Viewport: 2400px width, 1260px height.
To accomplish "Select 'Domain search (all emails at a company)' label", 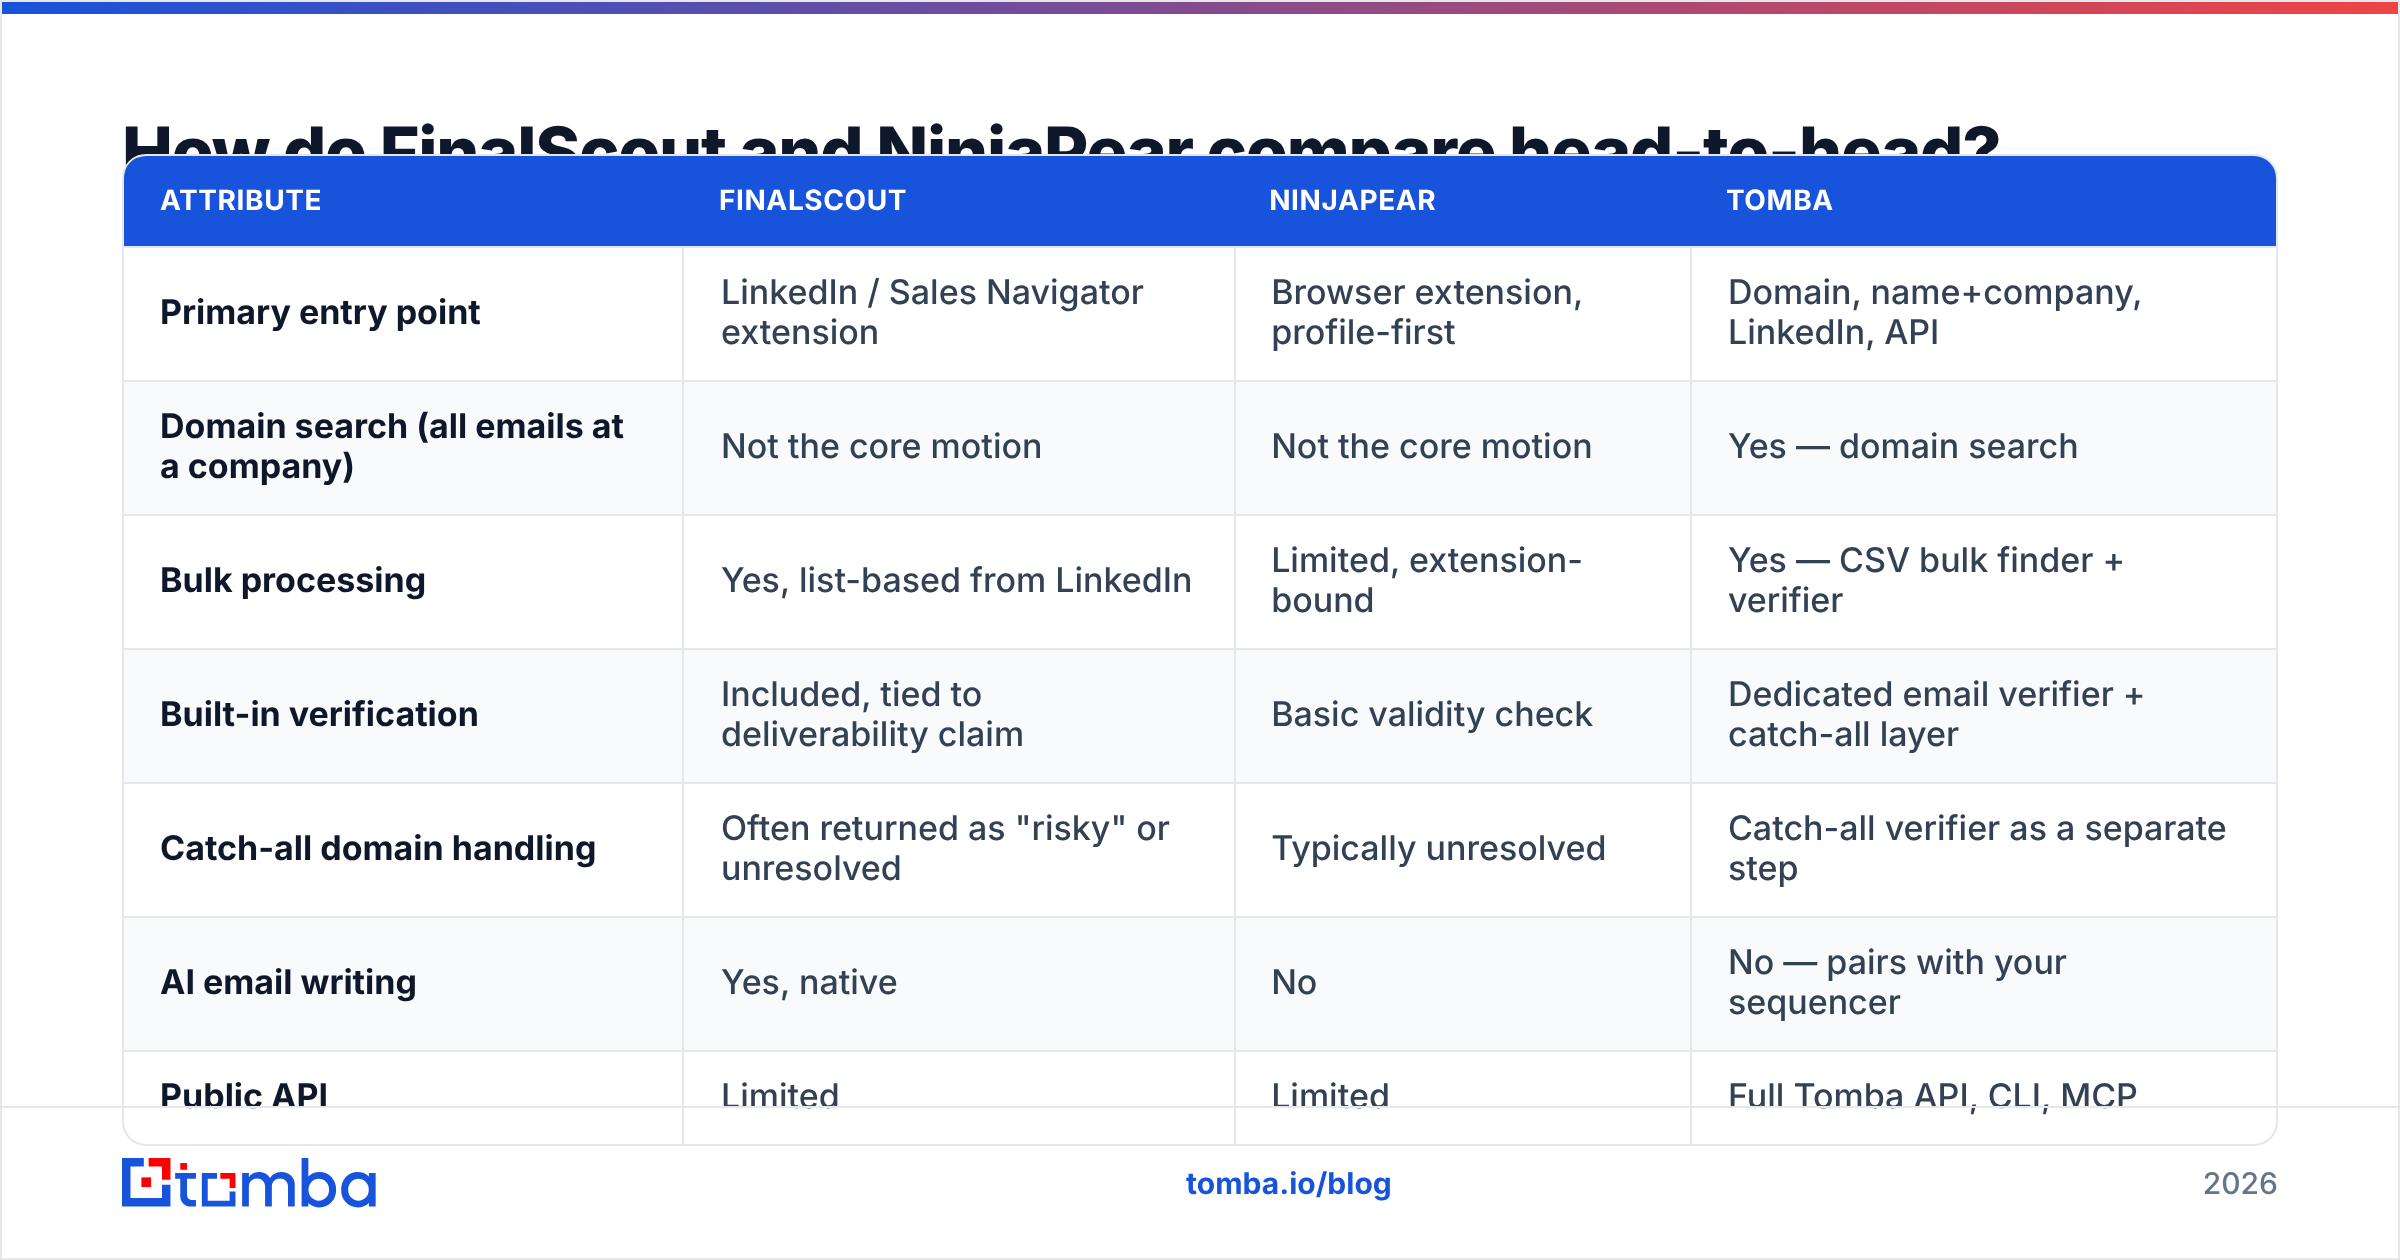I will (x=391, y=446).
